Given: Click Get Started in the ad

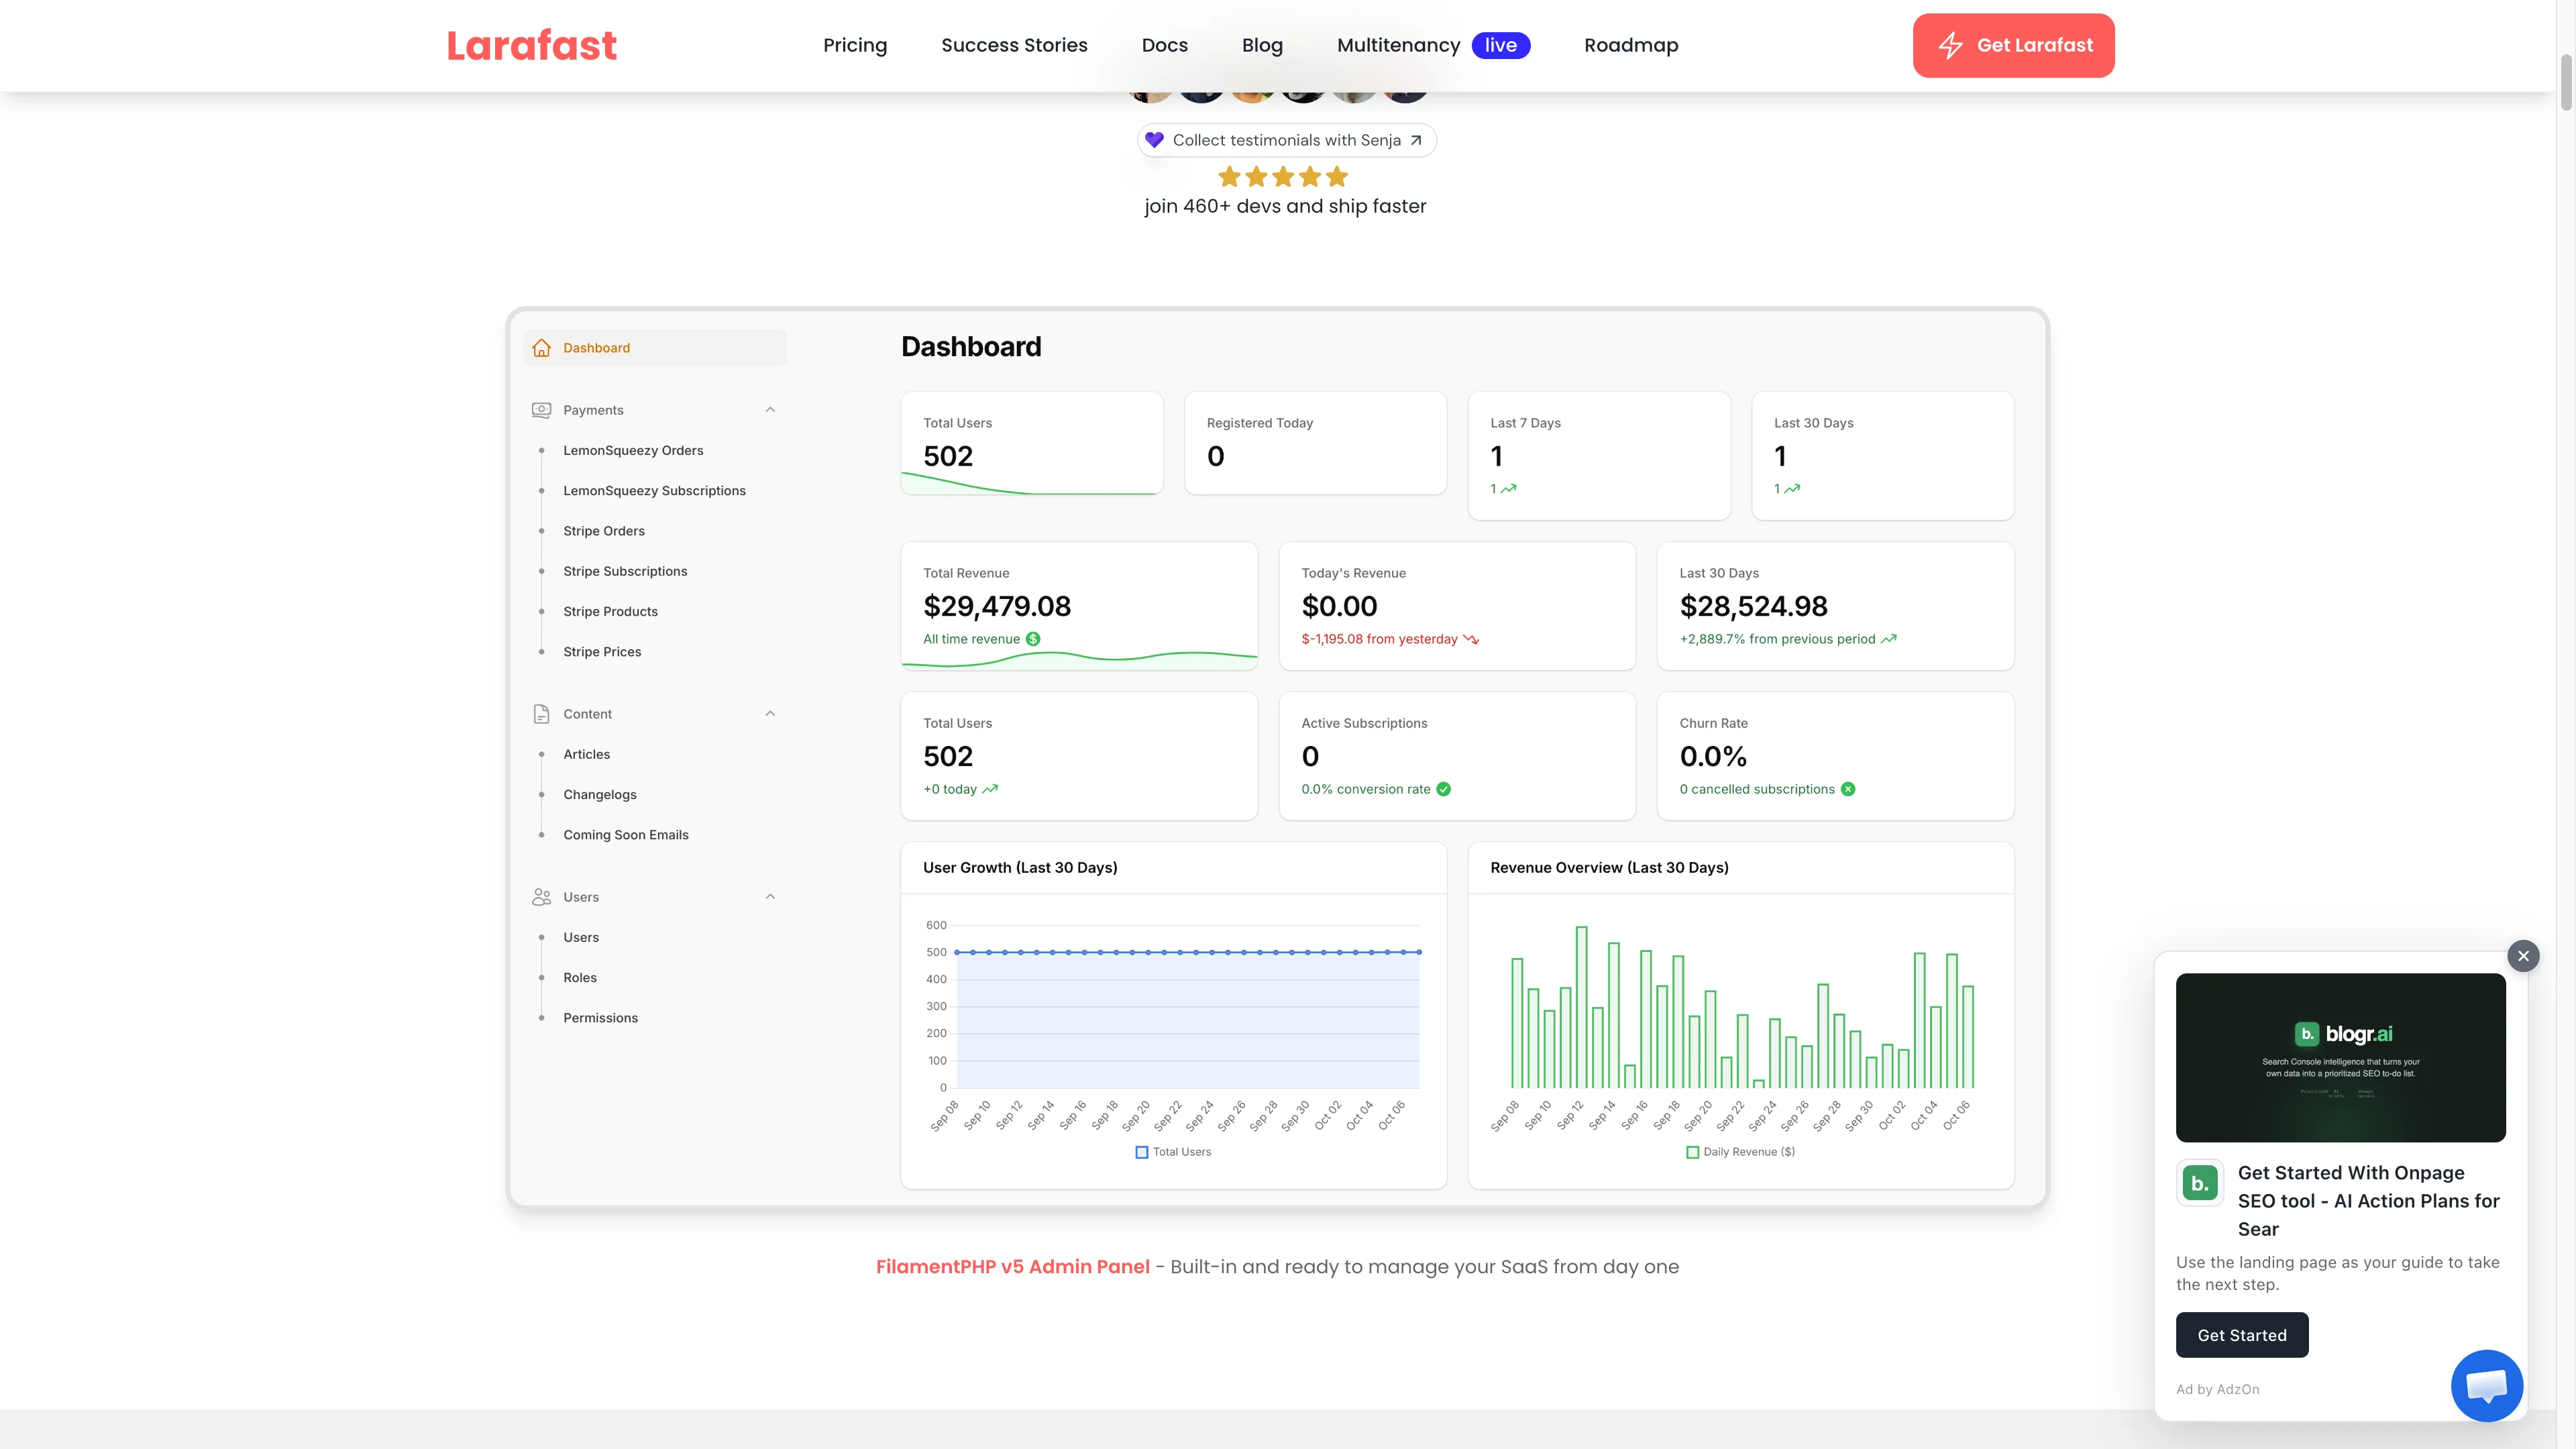Looking at the screenshot, I should [2242, 1335].
